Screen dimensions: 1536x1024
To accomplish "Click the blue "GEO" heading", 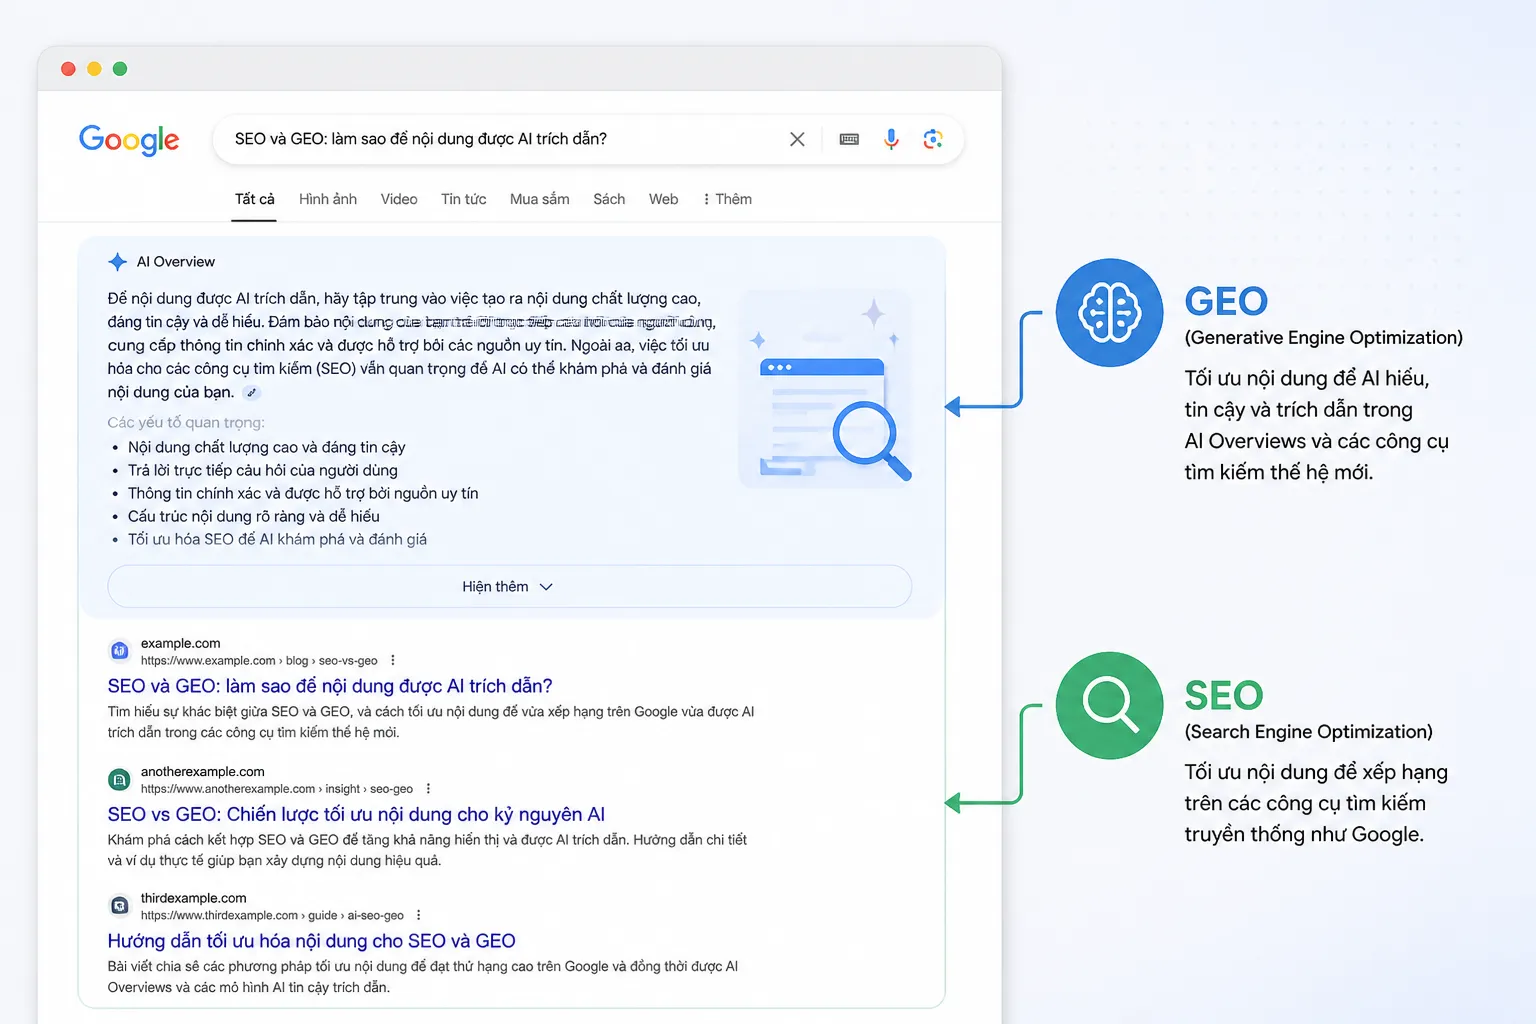I will pyautogui.click(x=1226, y=301).
